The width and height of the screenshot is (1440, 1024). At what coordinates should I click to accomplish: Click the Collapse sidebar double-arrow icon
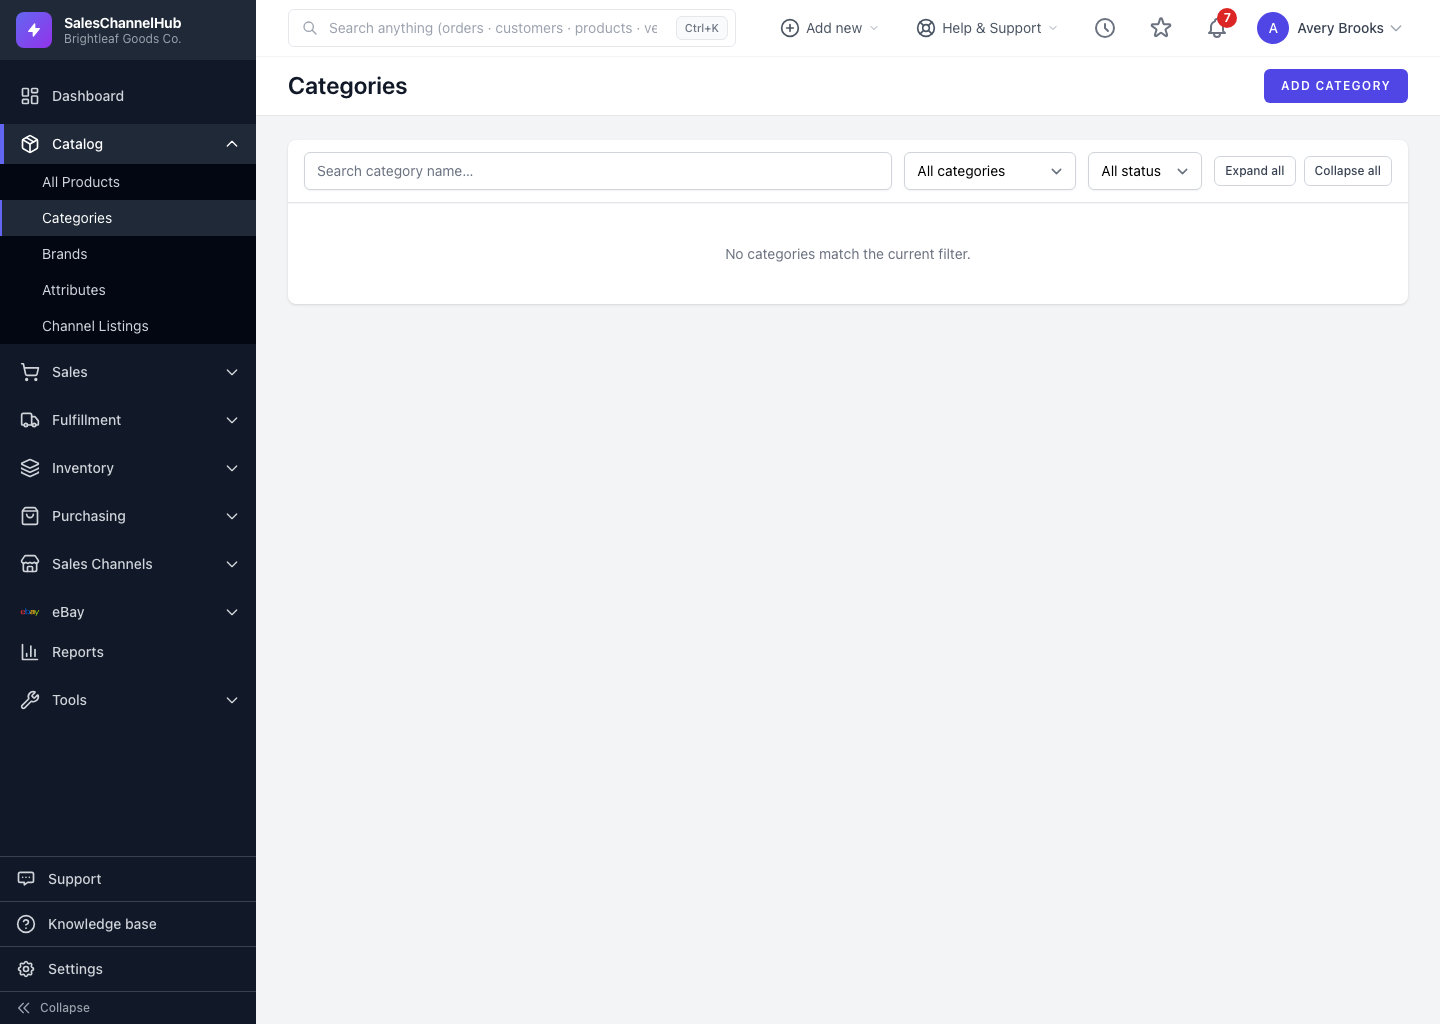[24, 1008]
